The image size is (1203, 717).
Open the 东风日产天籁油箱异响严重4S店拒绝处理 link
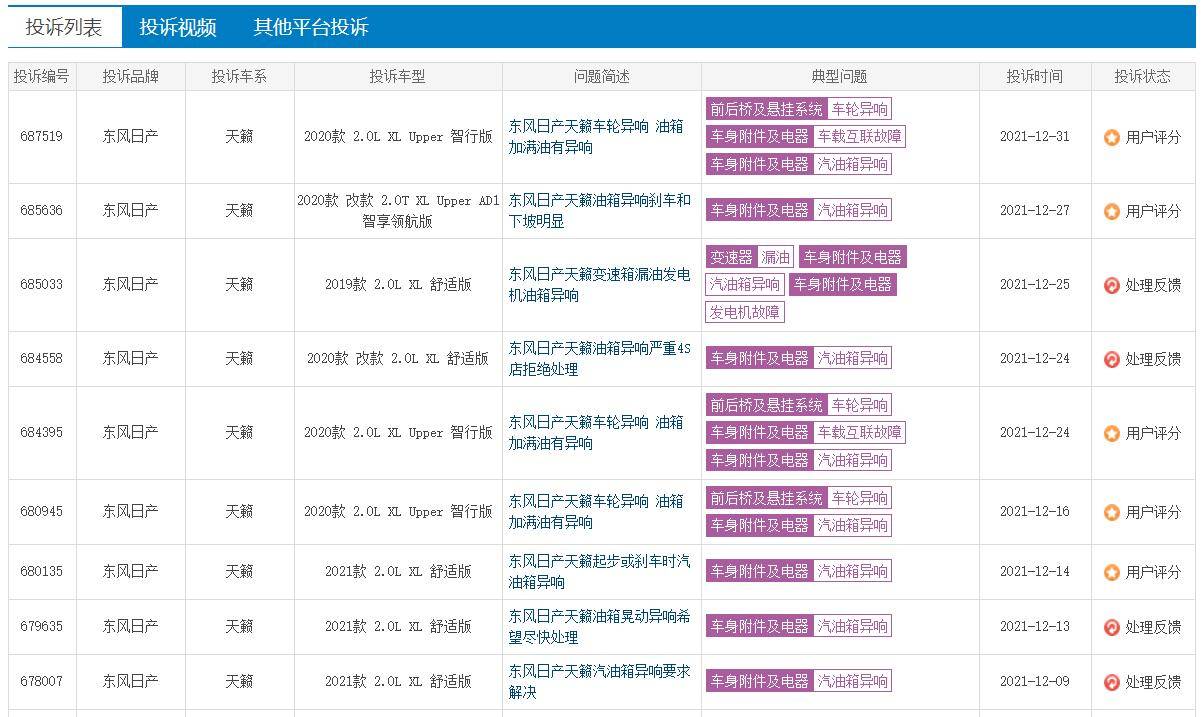pyautogui.click(x=599, y=359)
